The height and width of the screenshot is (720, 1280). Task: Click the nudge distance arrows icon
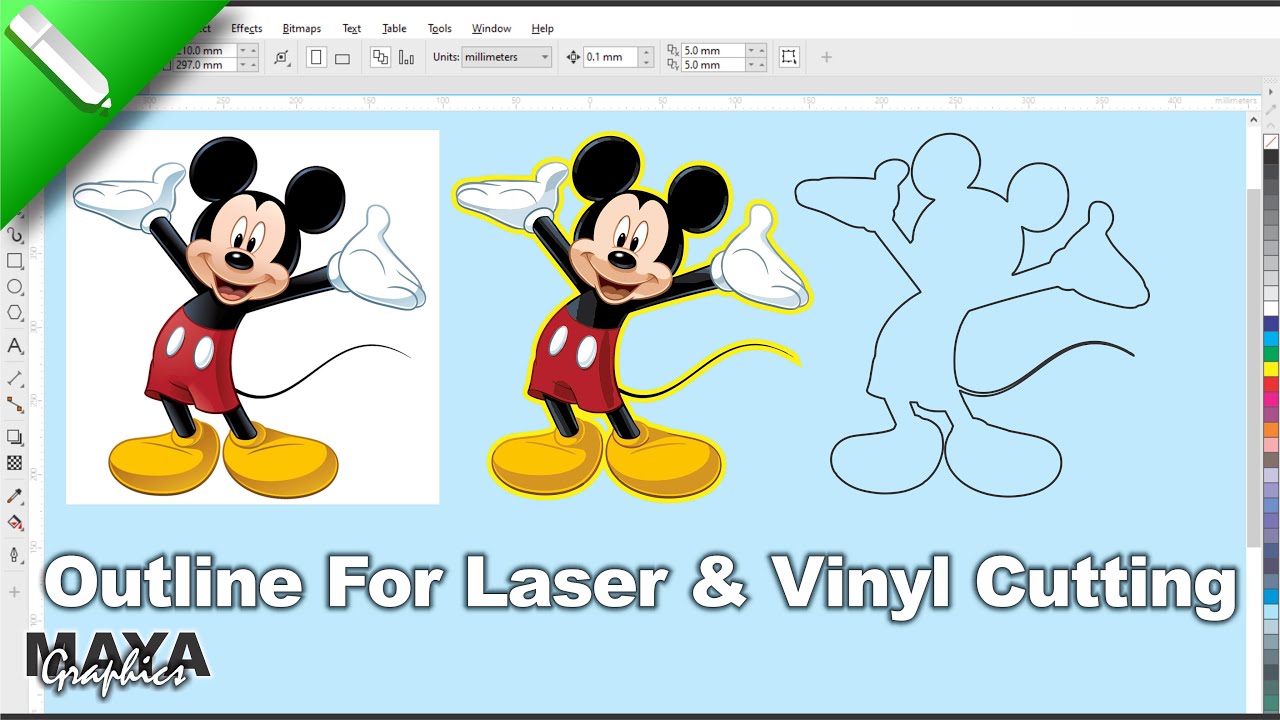[x=573, y=57]
